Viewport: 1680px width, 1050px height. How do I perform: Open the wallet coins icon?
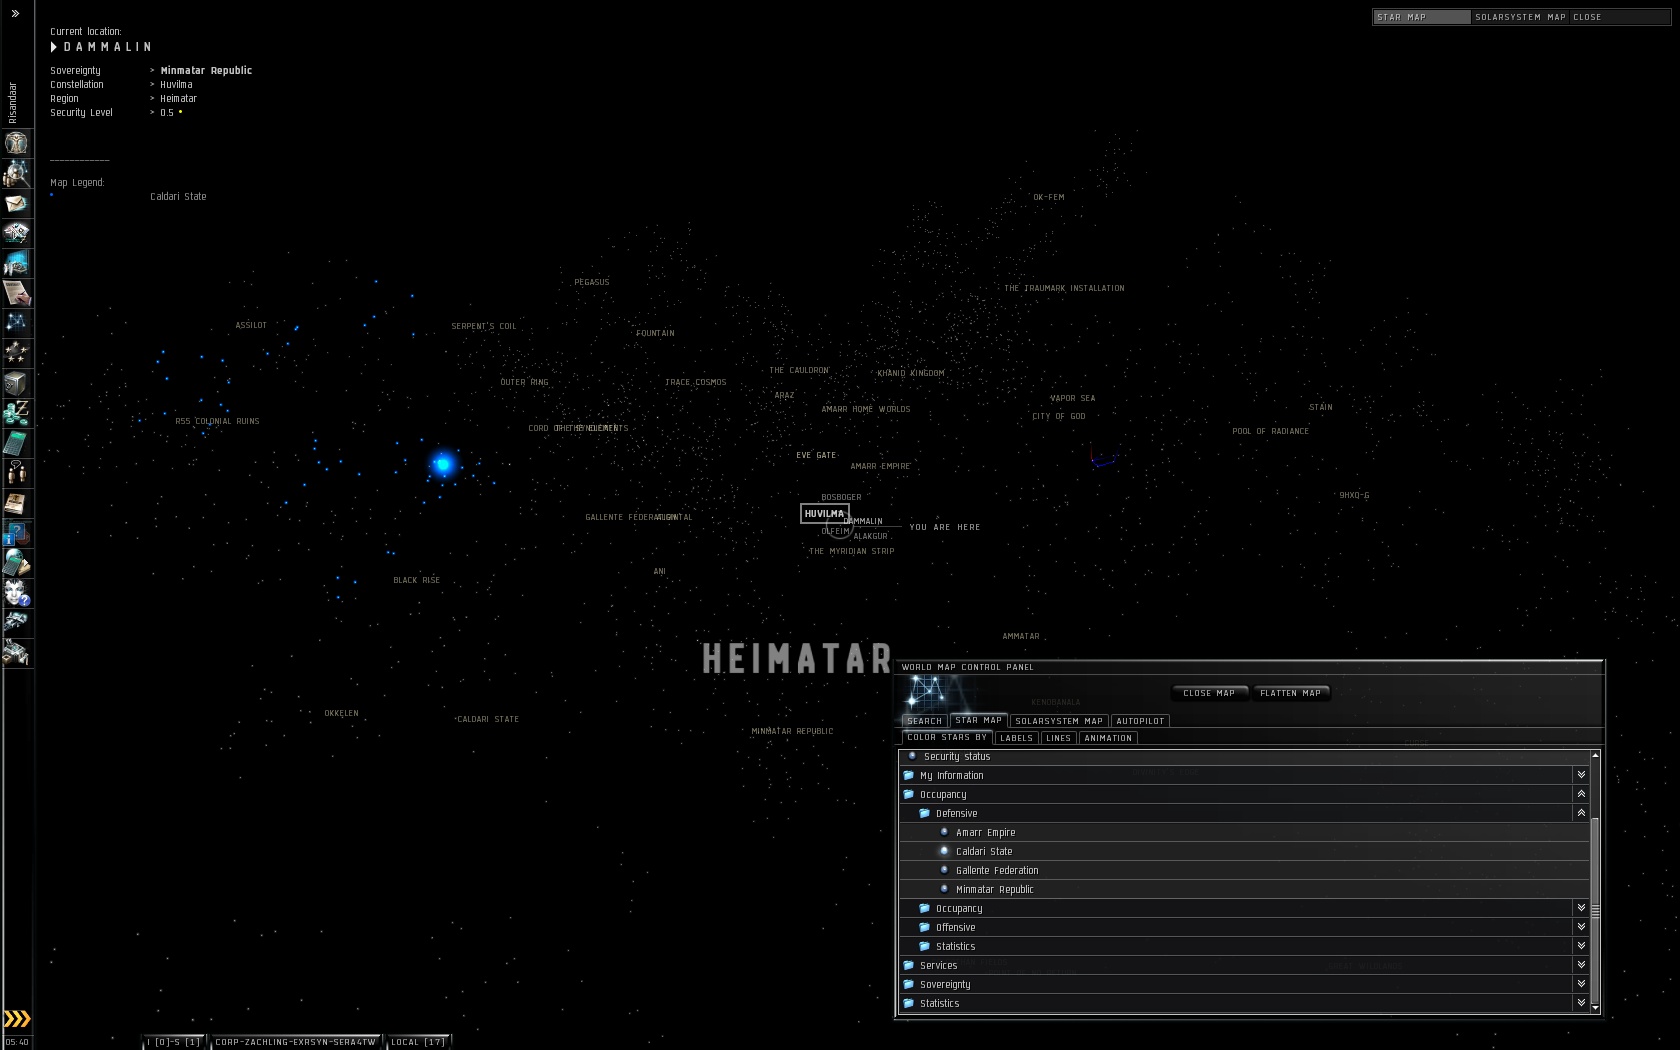(x=17, y=413)
